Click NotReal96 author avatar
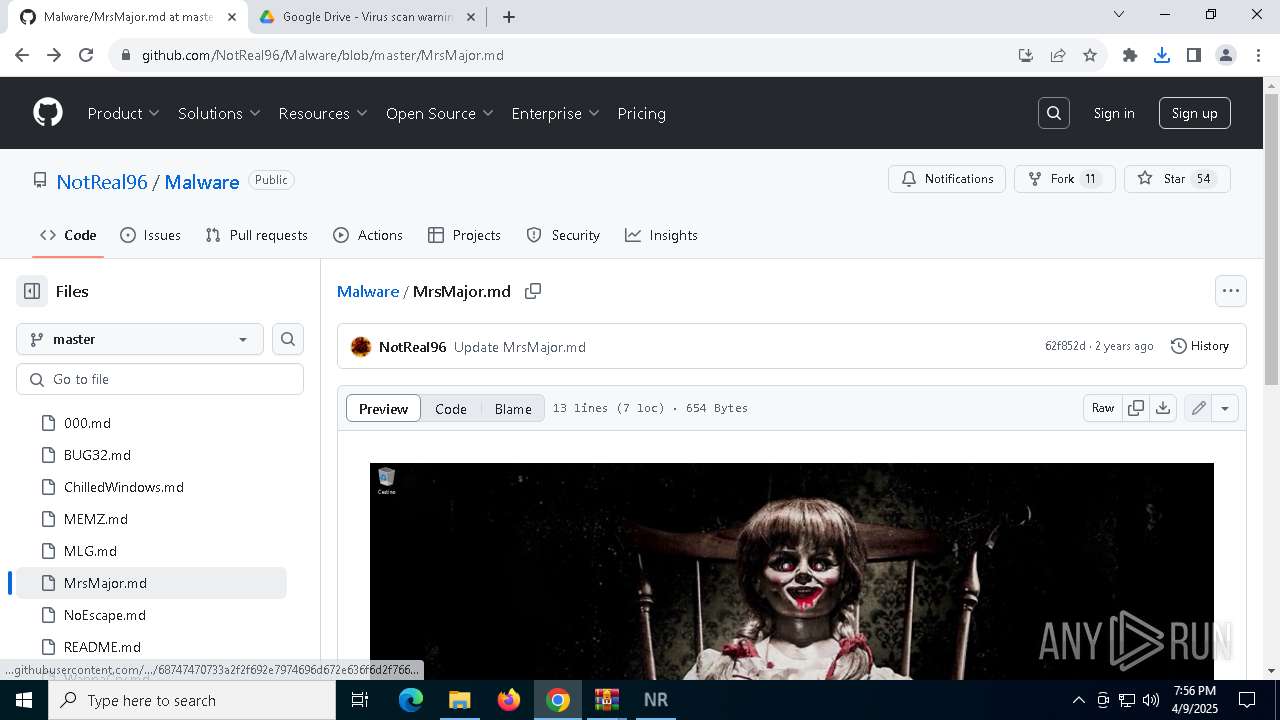 [361, 347]
